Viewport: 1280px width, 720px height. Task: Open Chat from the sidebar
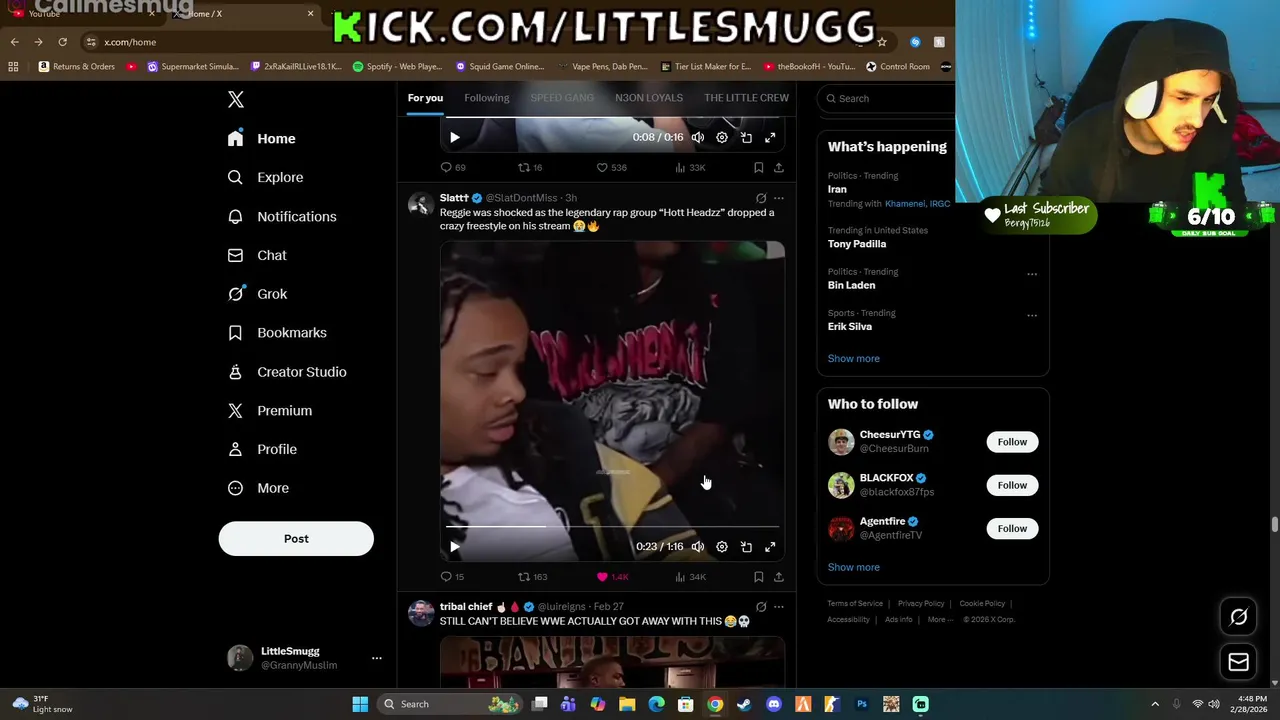coord(258,255)
